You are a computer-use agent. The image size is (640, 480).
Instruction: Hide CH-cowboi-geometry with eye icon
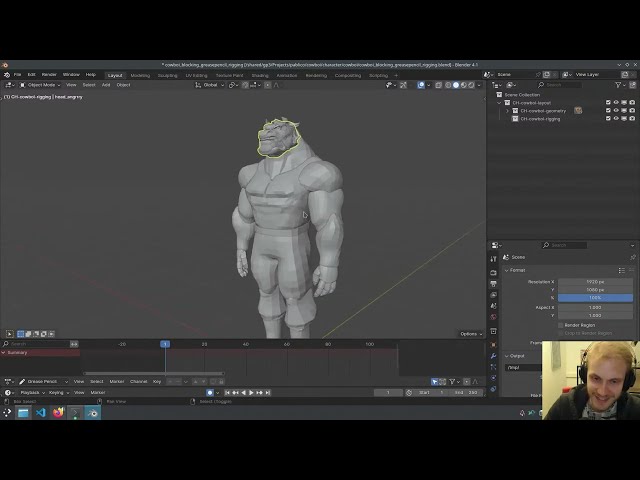[616, 111]
